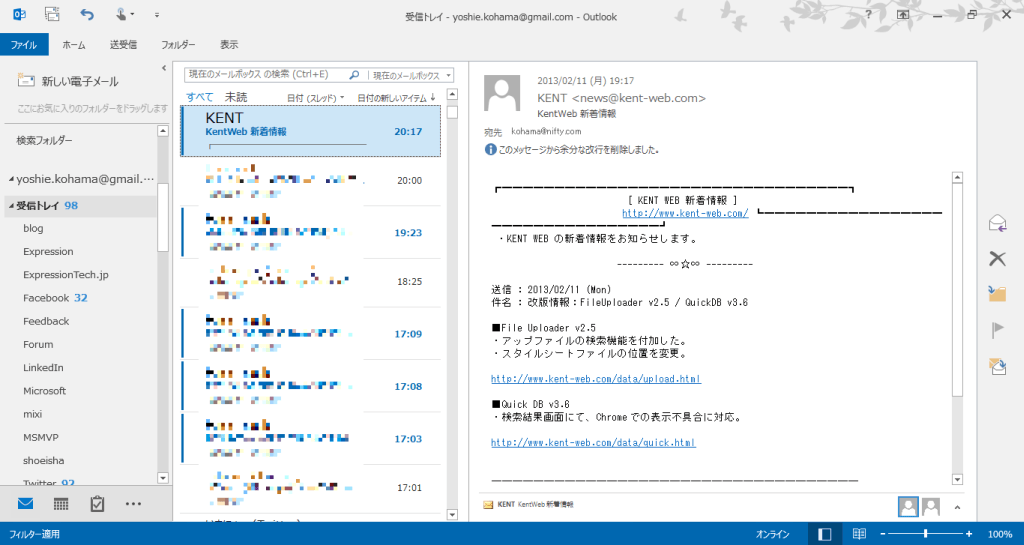Select the message received at 18:25

pos(311,282)
